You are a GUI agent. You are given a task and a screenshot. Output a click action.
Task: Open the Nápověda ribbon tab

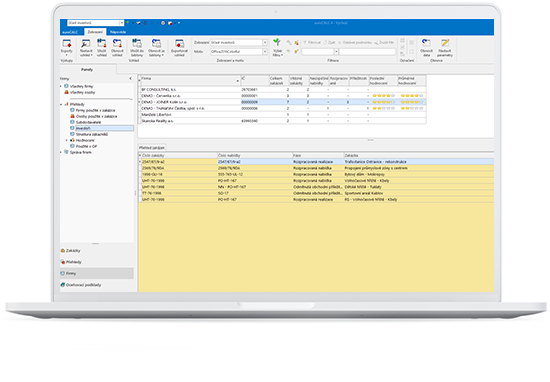click(x=118, y=32)
